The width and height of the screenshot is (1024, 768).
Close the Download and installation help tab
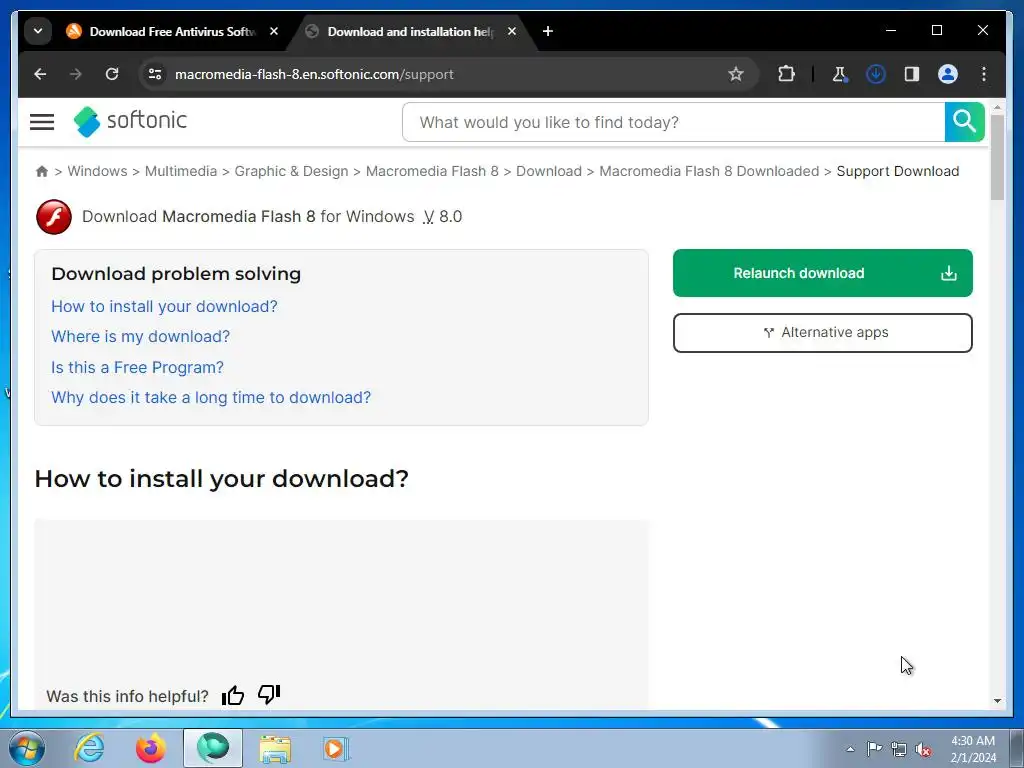coord(512,31)
